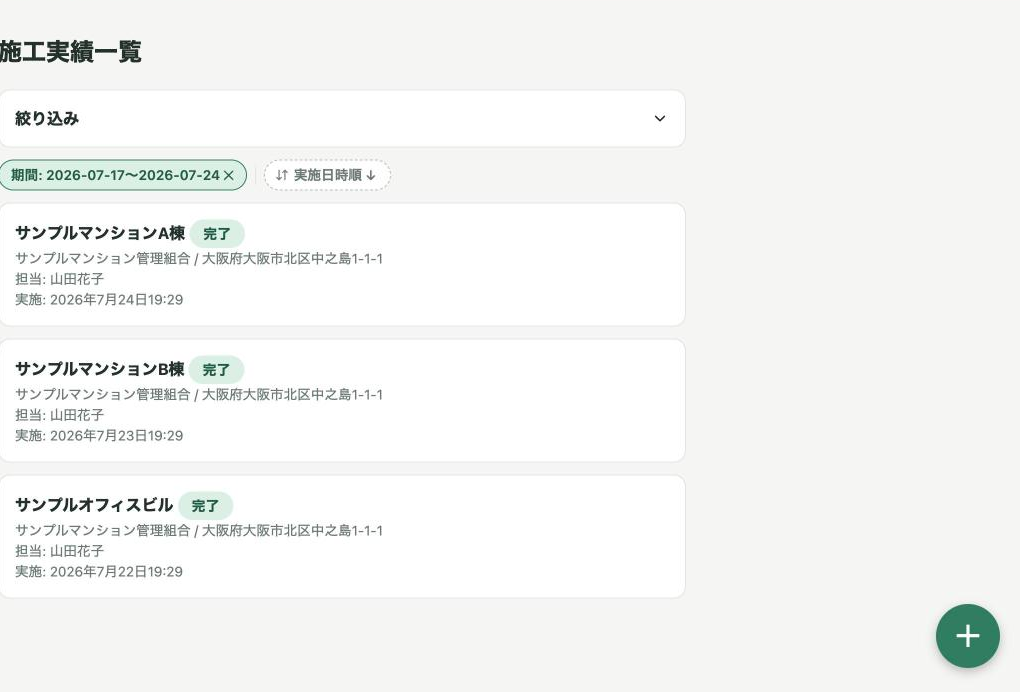This screenshot has width=1020, height=692.
Task: Click the green plus add button
Action: [967, 635]
